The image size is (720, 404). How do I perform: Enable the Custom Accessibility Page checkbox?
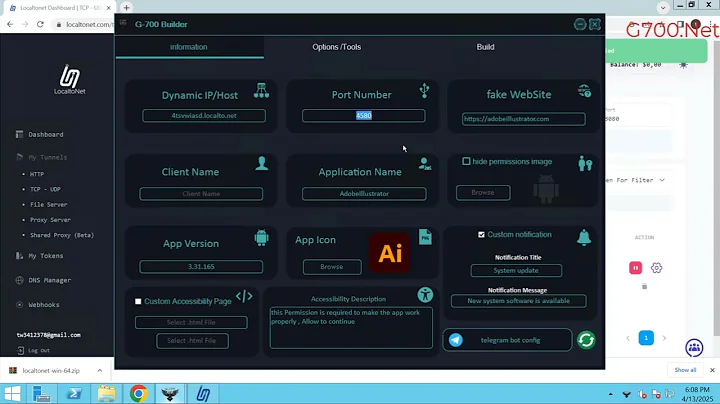(138, 301)
